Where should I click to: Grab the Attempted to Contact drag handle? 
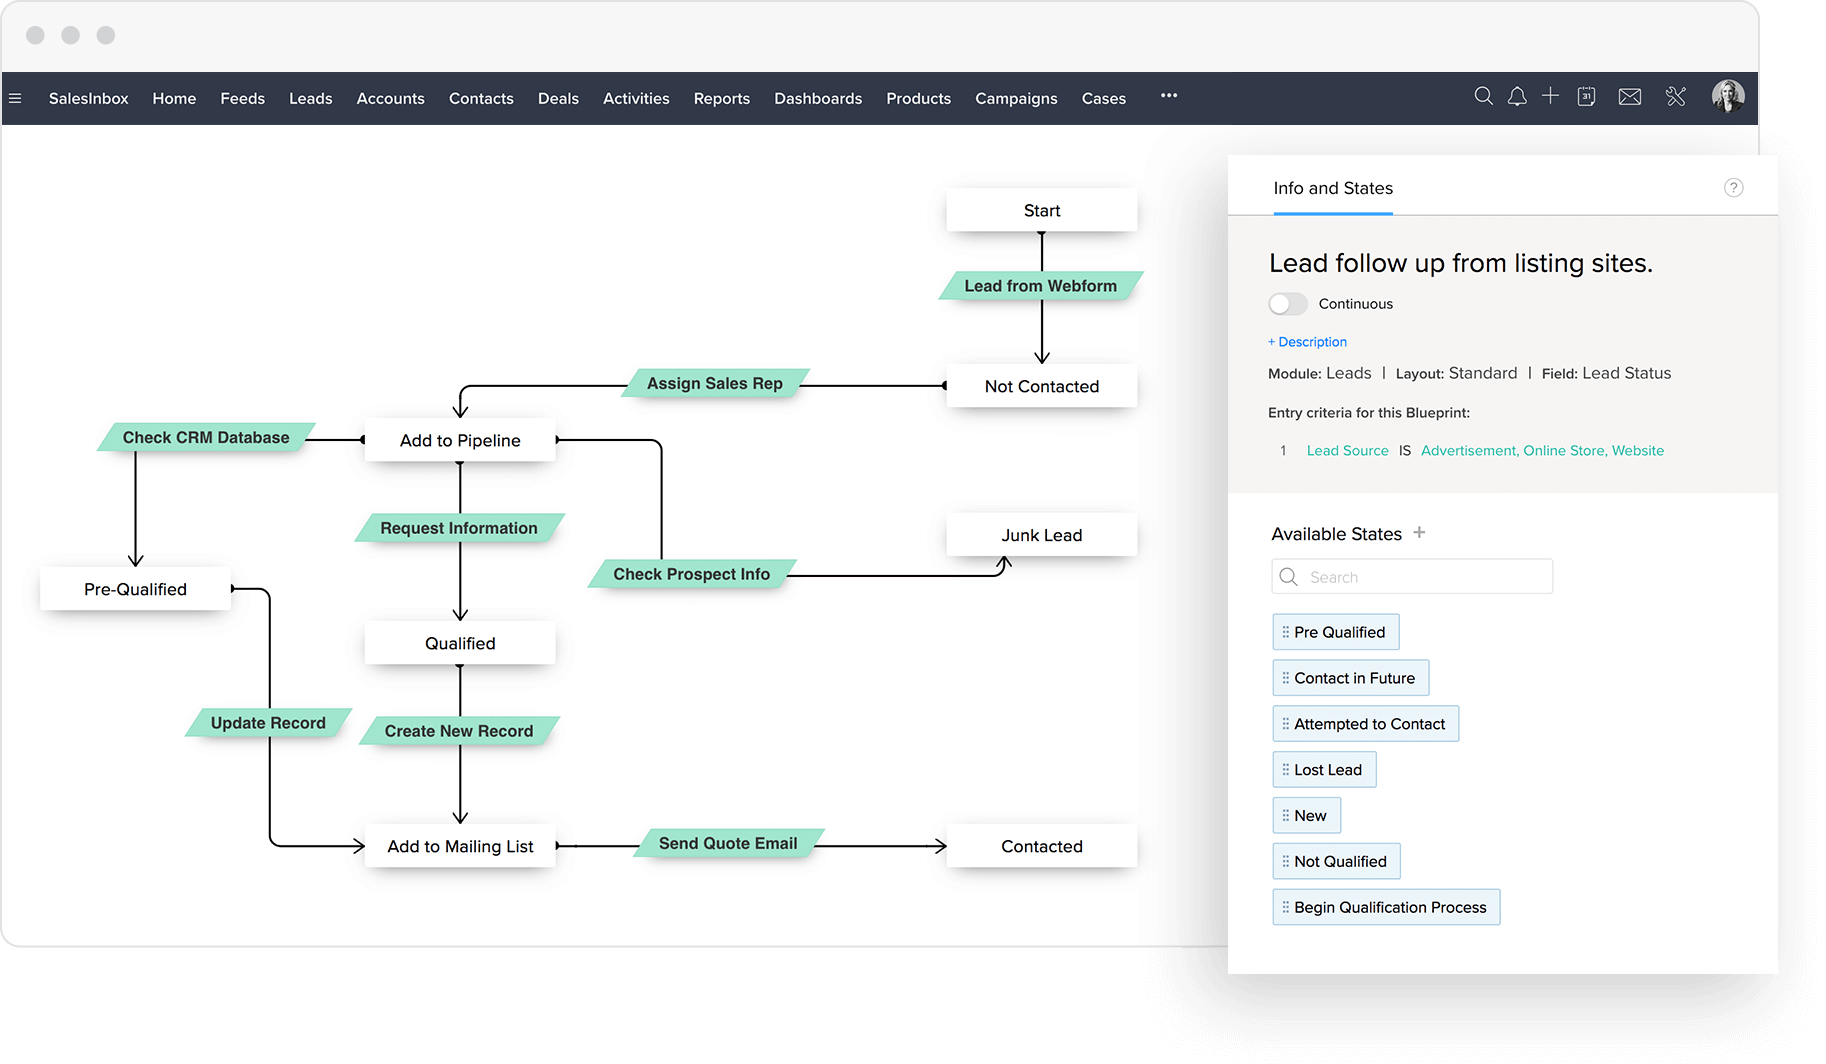click(x=1285, y=724)
